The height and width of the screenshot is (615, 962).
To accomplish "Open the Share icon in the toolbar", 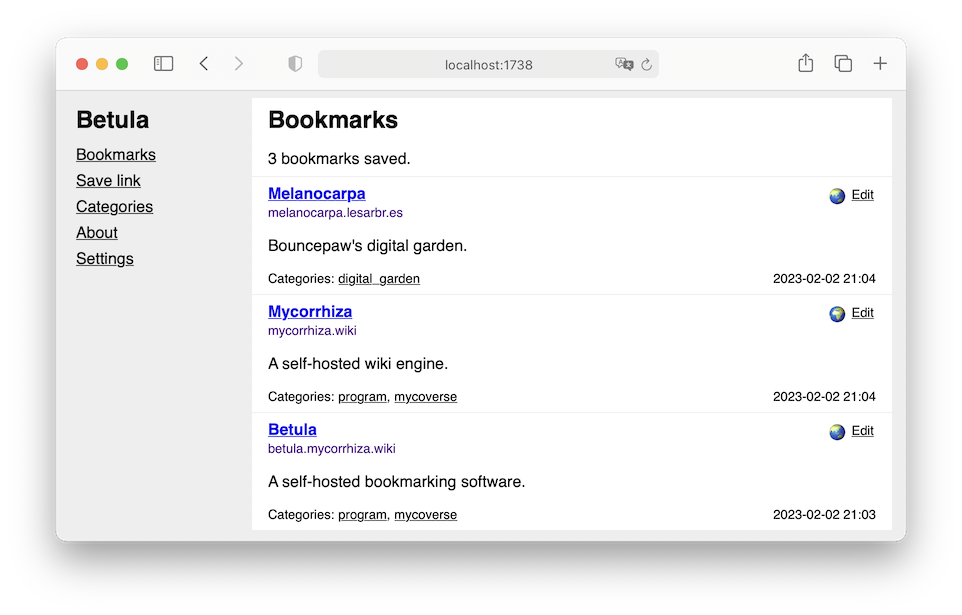I will click(x=805, y=64).
